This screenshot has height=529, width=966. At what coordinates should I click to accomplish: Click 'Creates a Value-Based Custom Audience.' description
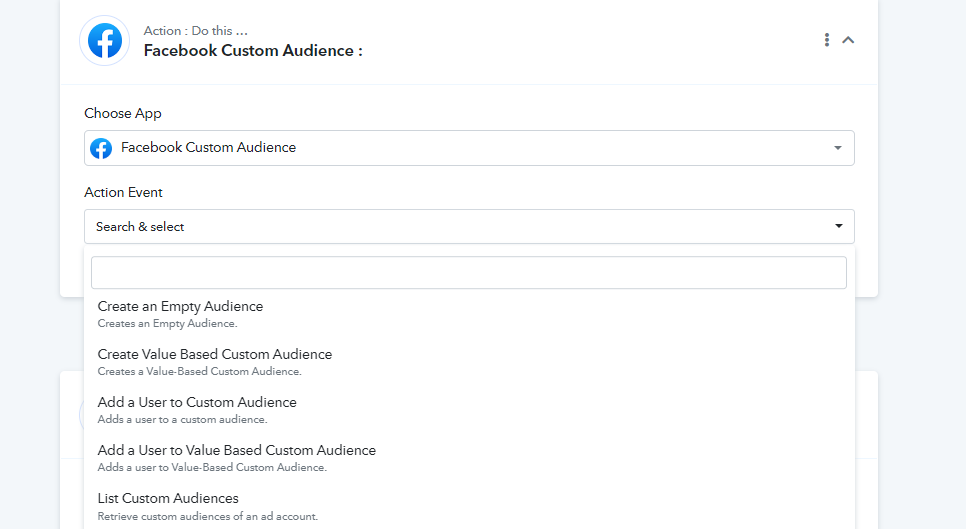200,371
